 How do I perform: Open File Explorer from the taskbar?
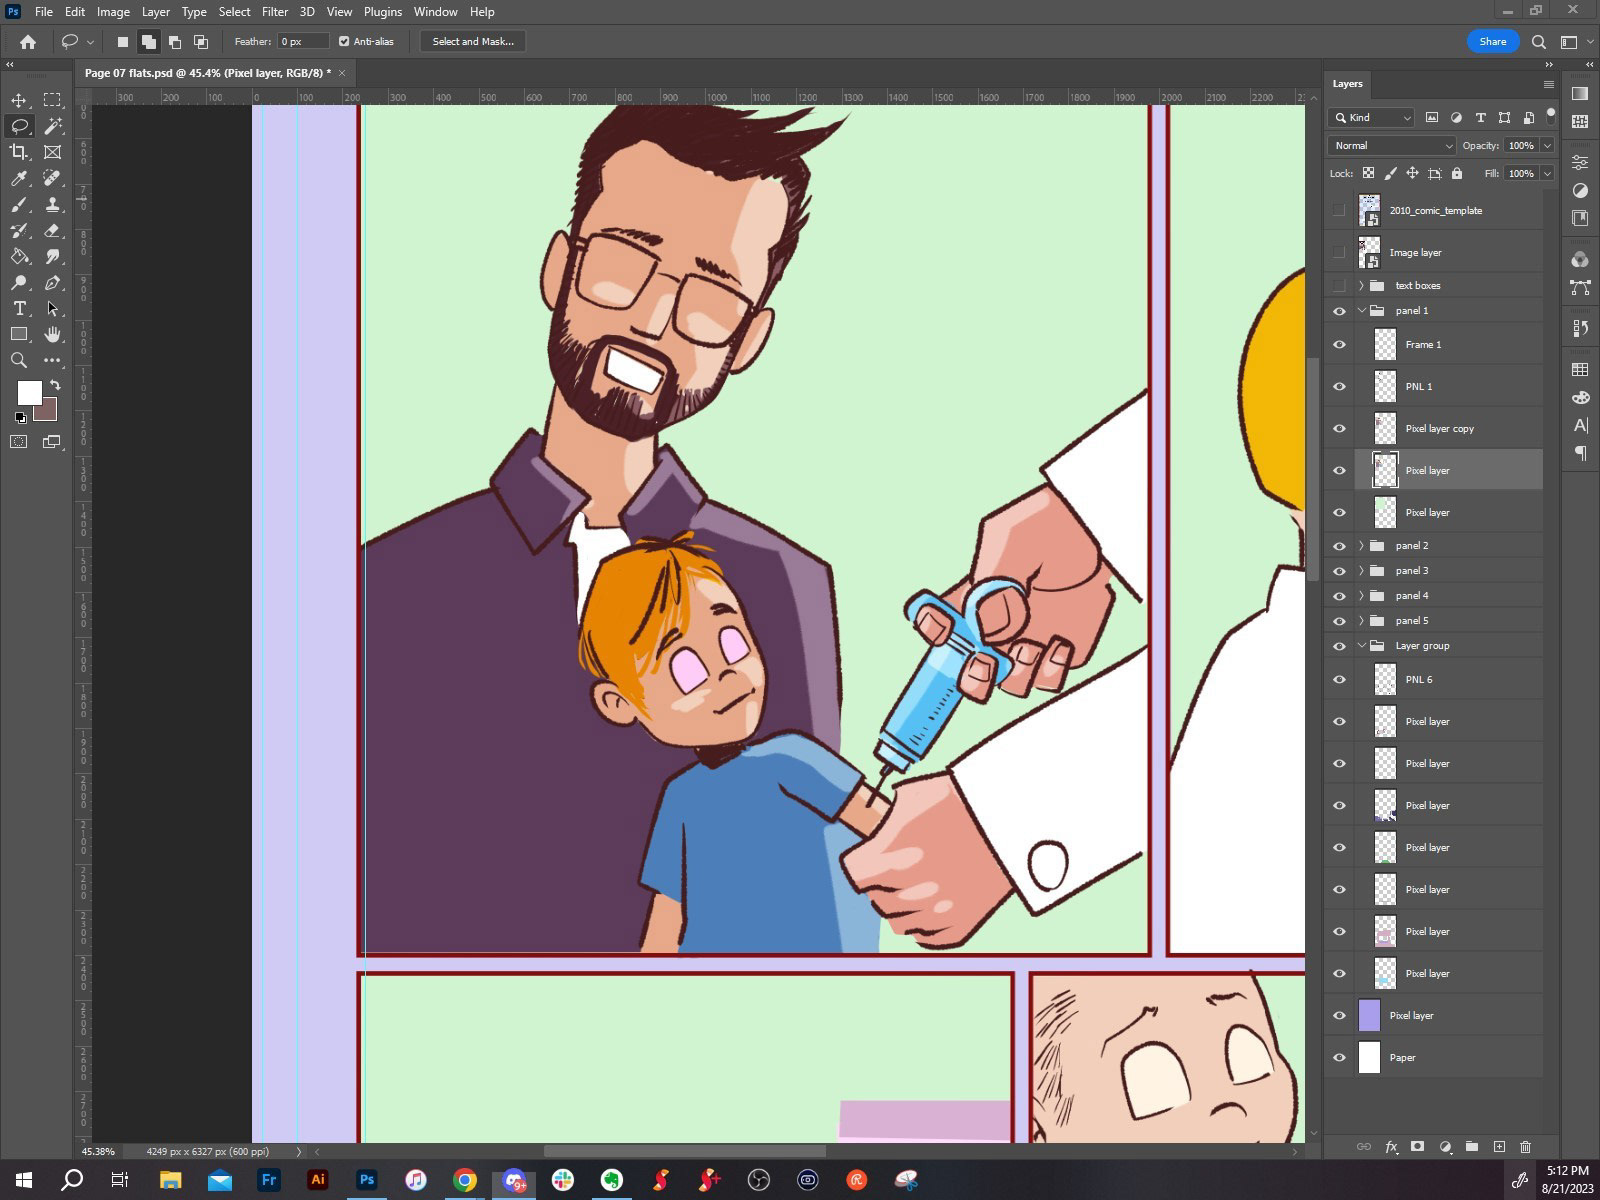[x=170, y=1180]
